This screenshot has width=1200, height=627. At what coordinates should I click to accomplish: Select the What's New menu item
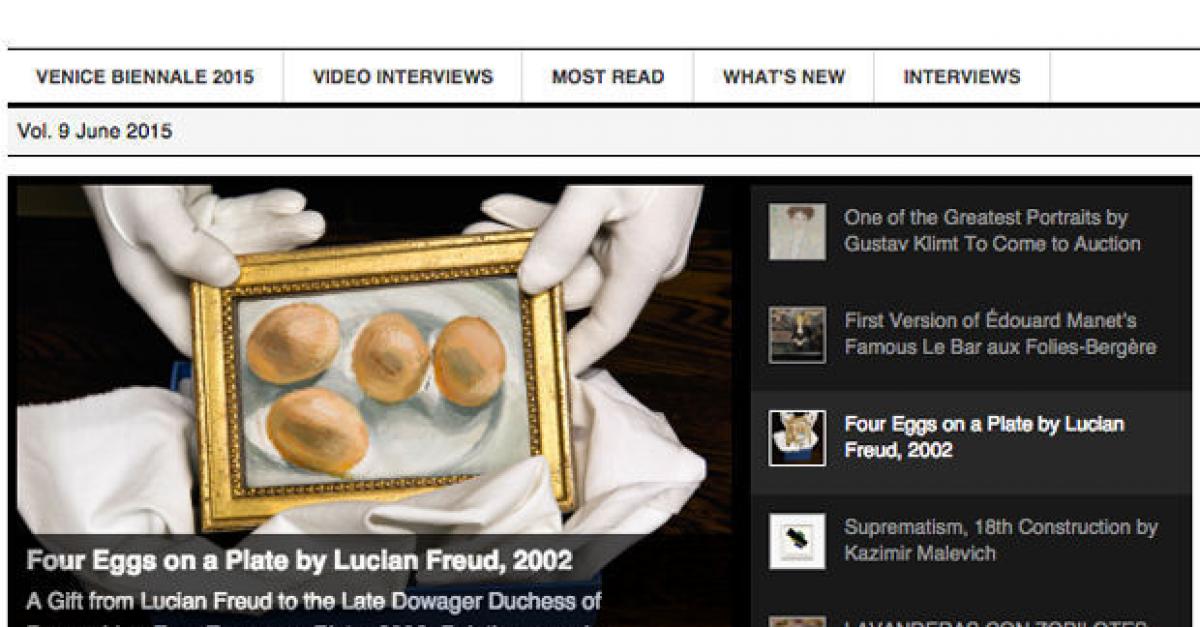tap(784, 77)
